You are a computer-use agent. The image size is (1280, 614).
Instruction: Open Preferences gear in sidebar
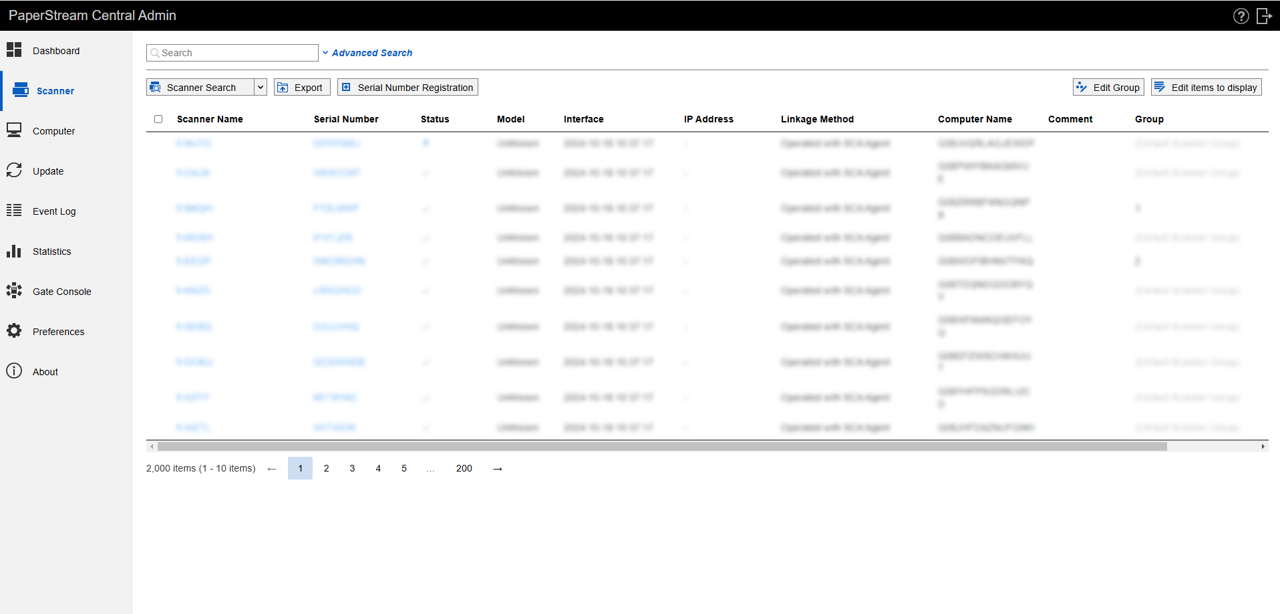click(x=14, y=331)
